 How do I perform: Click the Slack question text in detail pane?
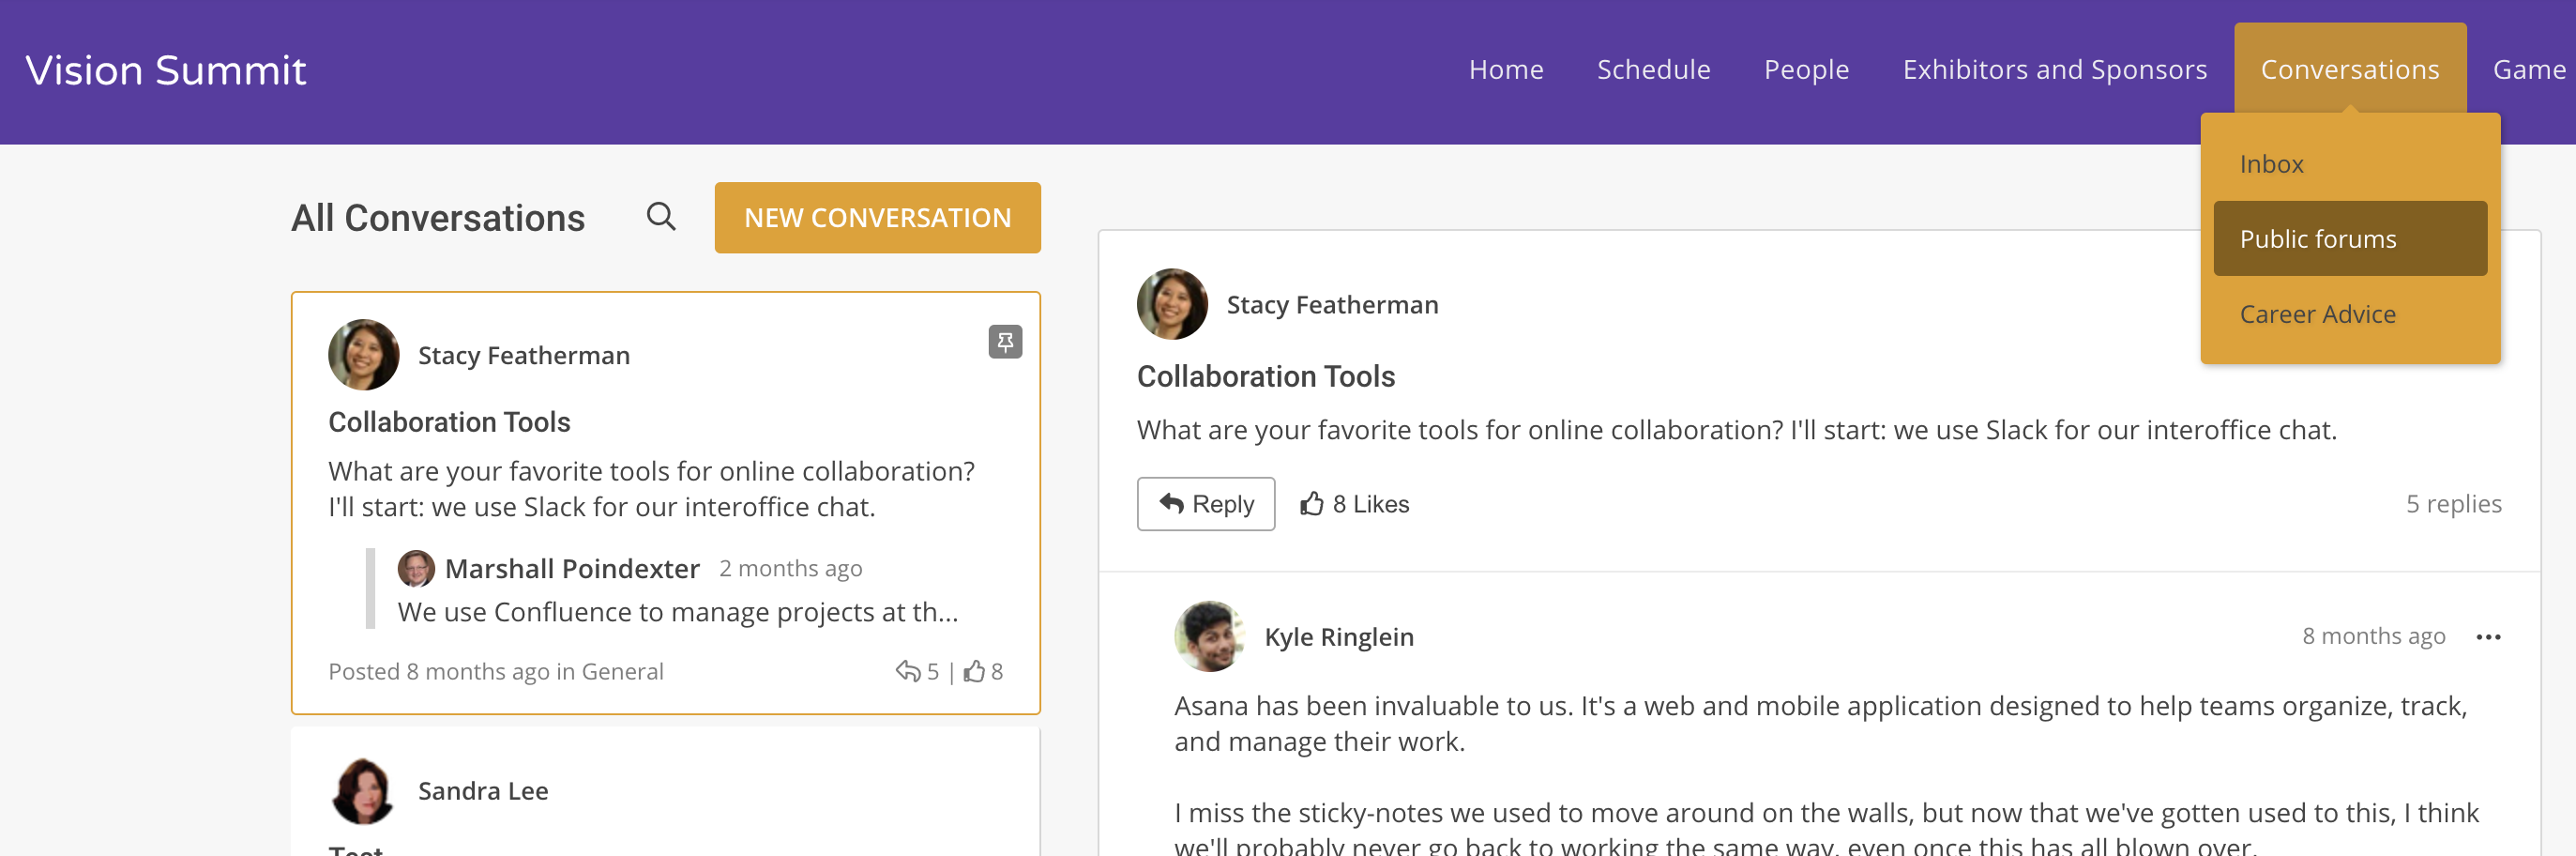1736,430
